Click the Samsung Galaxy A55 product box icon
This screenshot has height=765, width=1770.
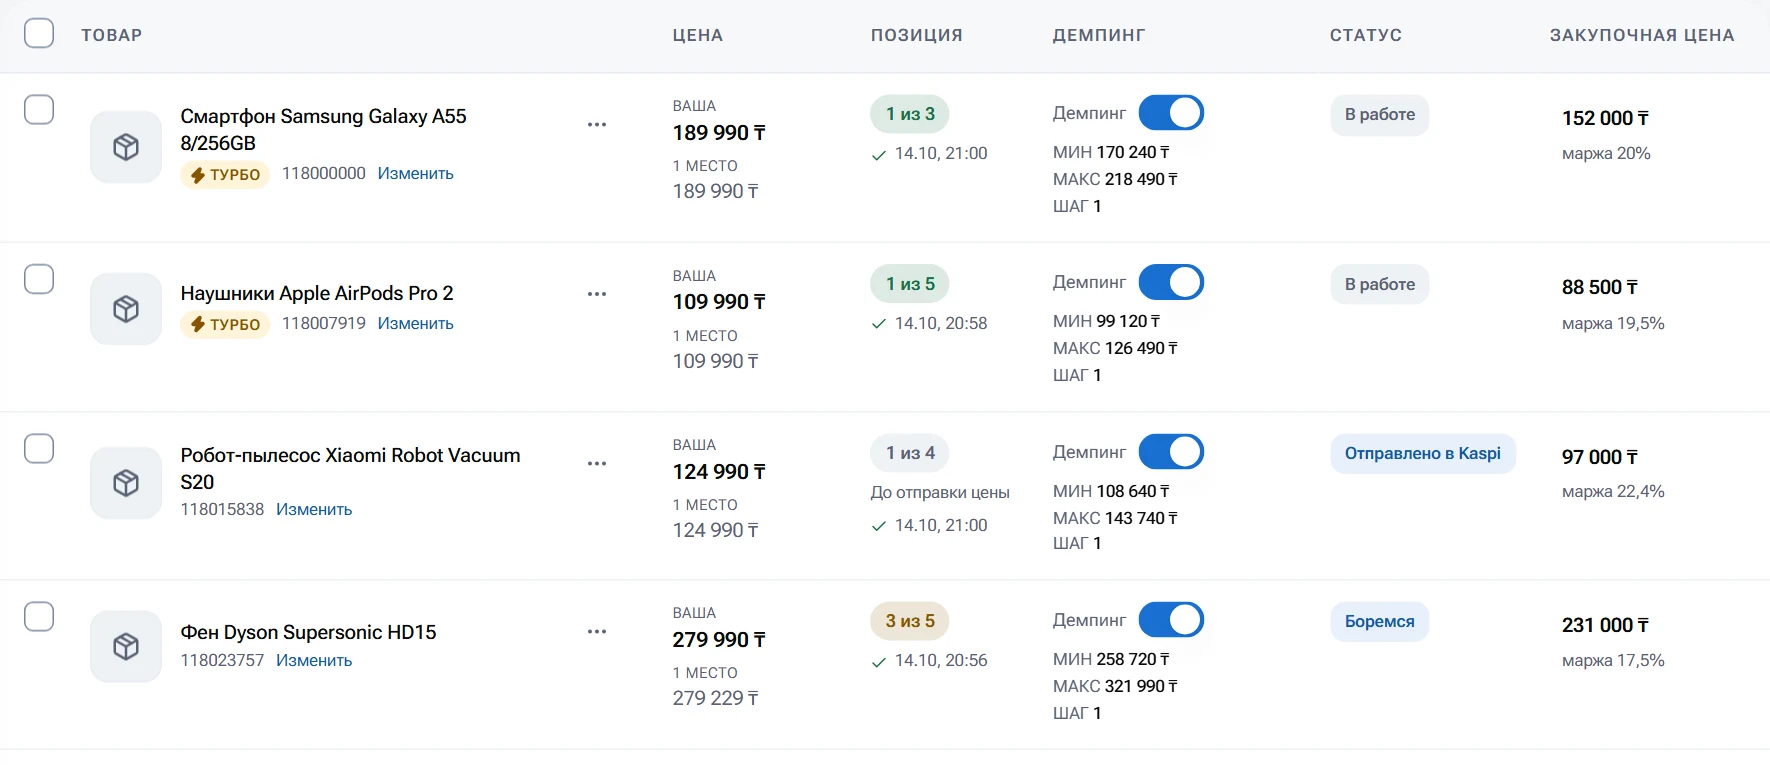[x=126, y=147]
